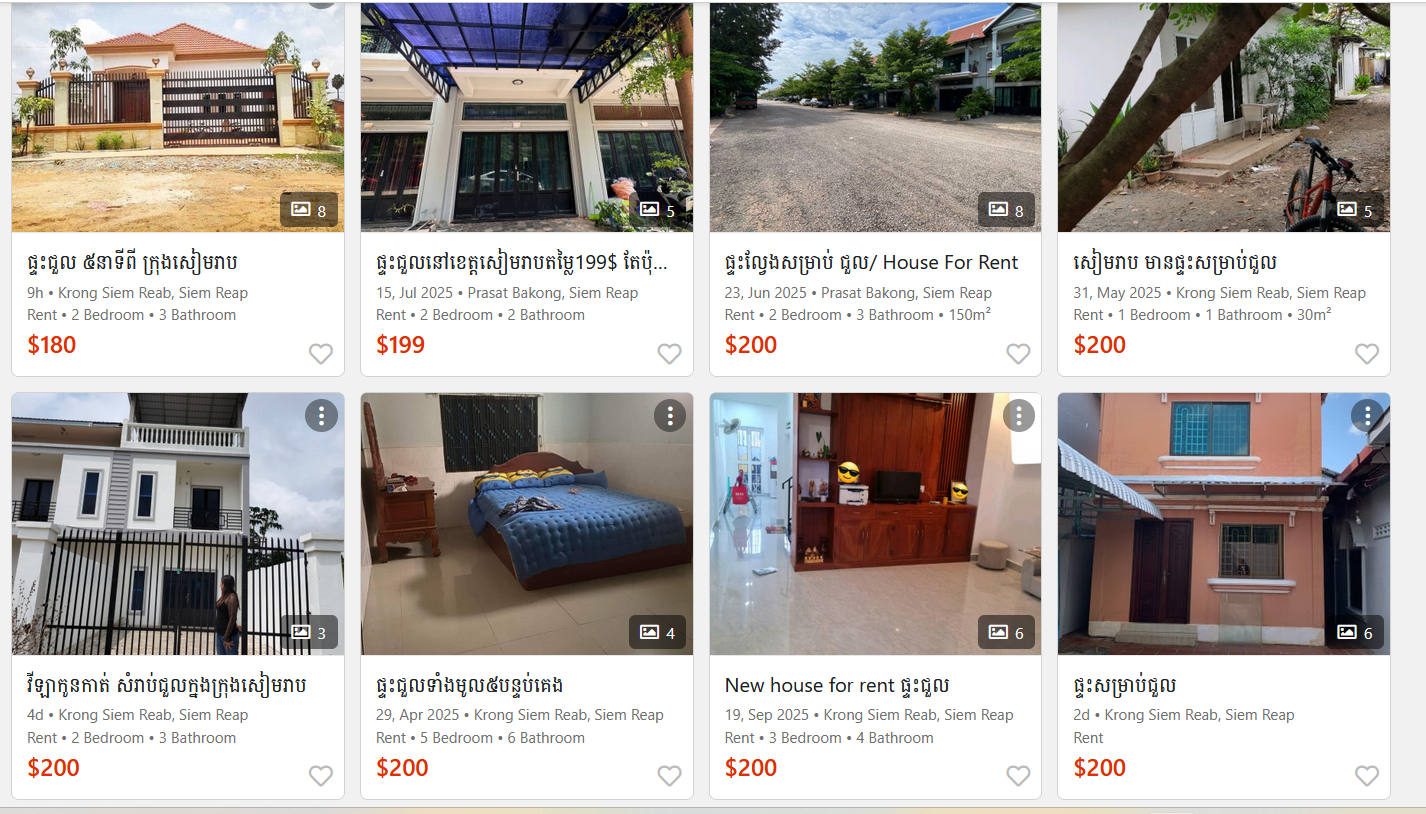The height and width of the screenshot is (814, 1426).
Task: Open the blue canopy storefront photo
Action: pyautogui.click(x=527, y=118)
